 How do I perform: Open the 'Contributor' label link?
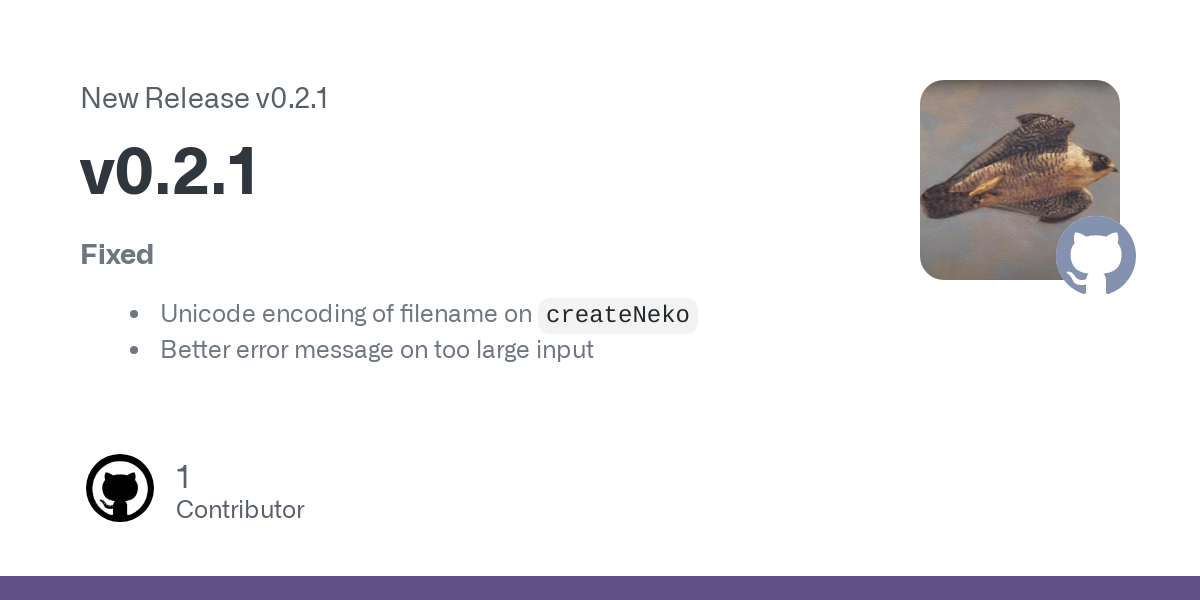pyautogui.click(x=240, y=510)
